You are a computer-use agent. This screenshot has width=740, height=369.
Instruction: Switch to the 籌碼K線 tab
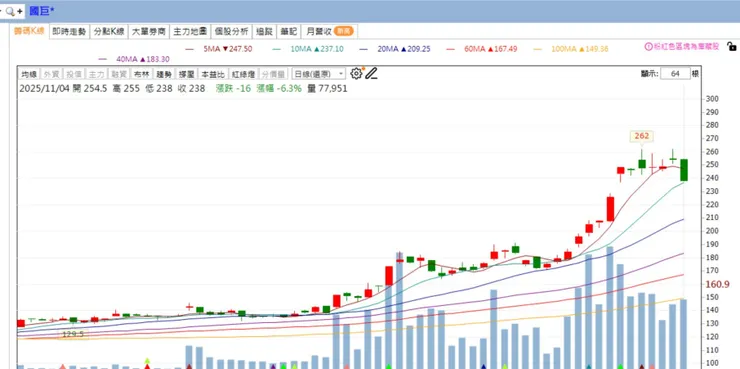(x=29, y=32)
